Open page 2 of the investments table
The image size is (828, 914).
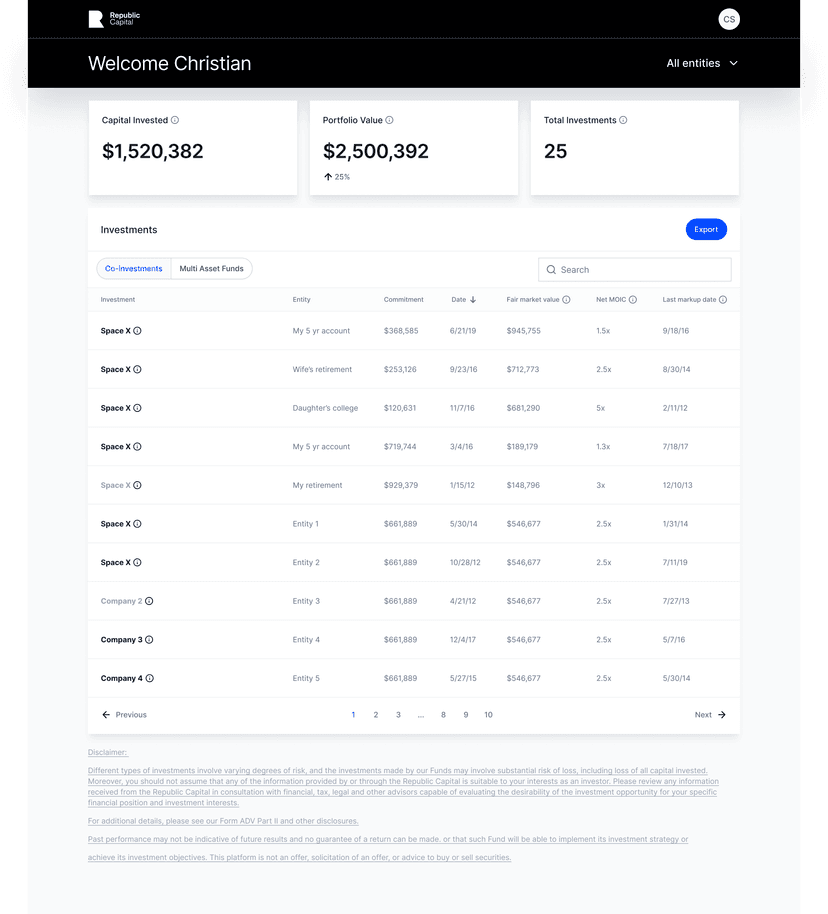coord(376,715)
